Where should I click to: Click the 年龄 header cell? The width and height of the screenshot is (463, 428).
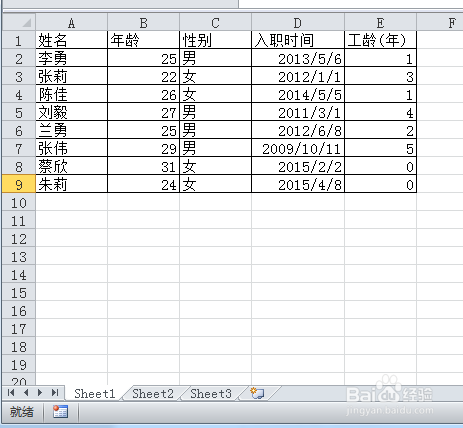(x=144, y=40)
